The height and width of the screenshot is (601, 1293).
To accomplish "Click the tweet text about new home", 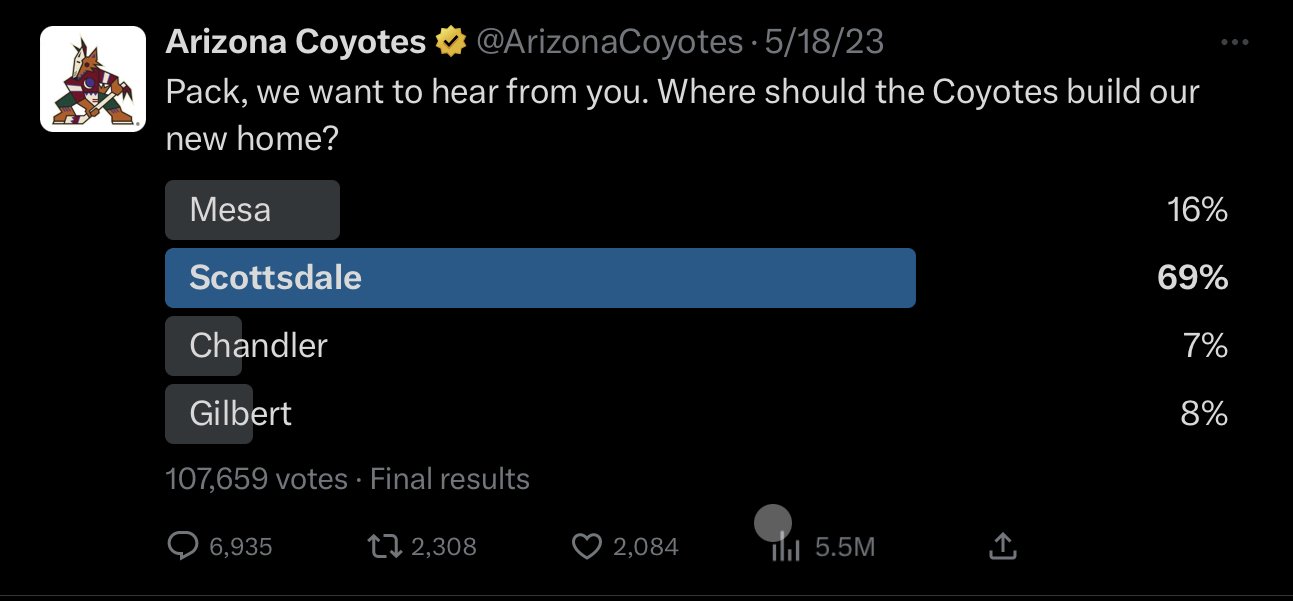I will [682, 115].
